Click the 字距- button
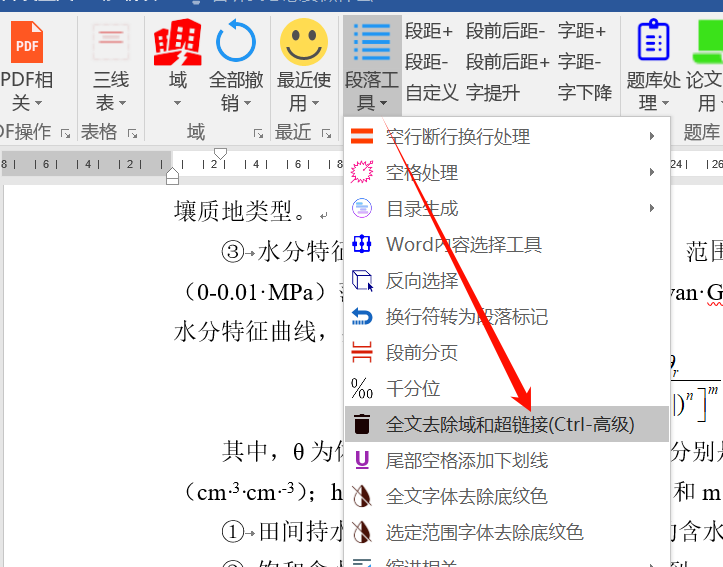Image resolution: width=723 pixels, height=567 pixels. point(580,62)
